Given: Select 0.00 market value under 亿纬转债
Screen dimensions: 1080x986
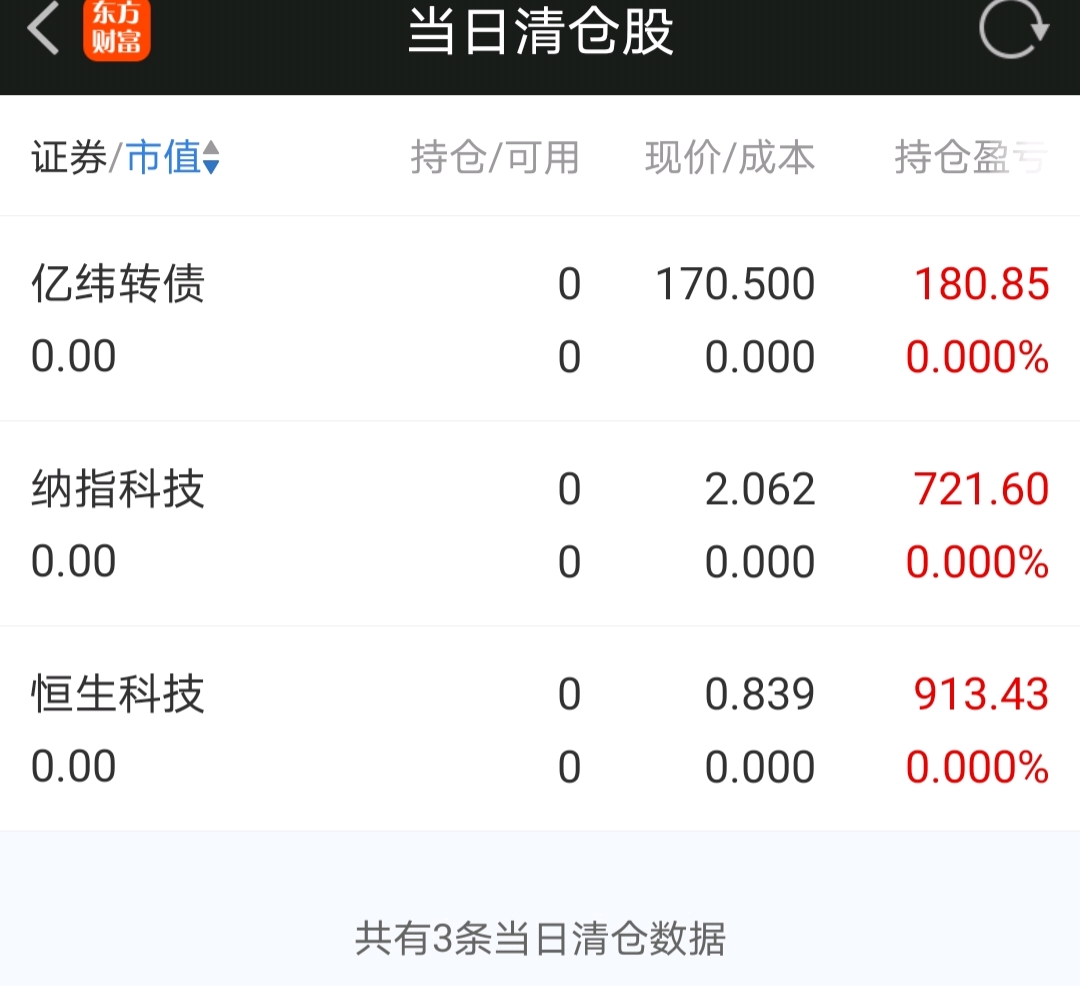Looking at the screenshot, I should [74, 357].
